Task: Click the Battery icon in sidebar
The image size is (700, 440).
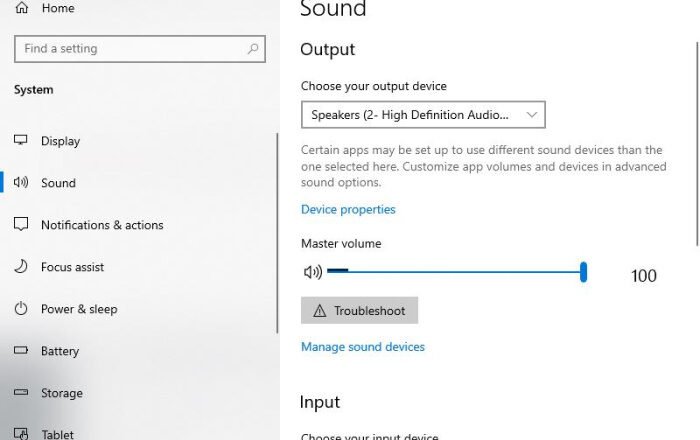Action: coord(21,351)
